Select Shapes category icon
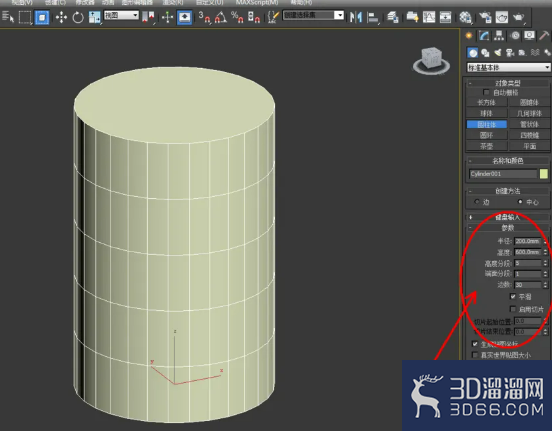 (x=485, y=53)
